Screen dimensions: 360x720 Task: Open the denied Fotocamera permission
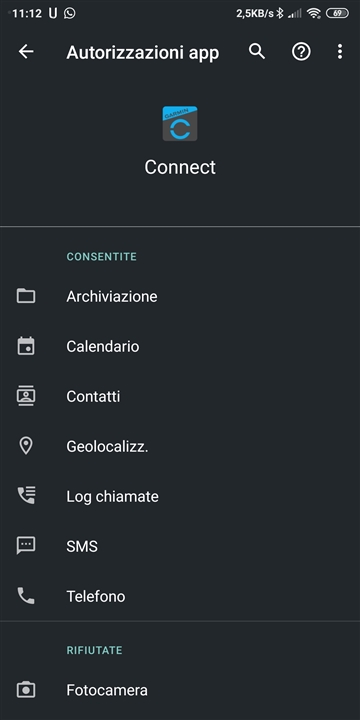[180, 690]
